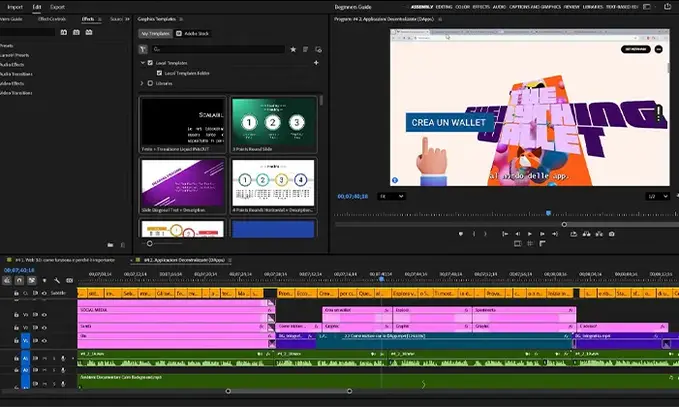Screen dimensions: 679x407
Task: Click the Mark In button
Action: click(474, 234)
